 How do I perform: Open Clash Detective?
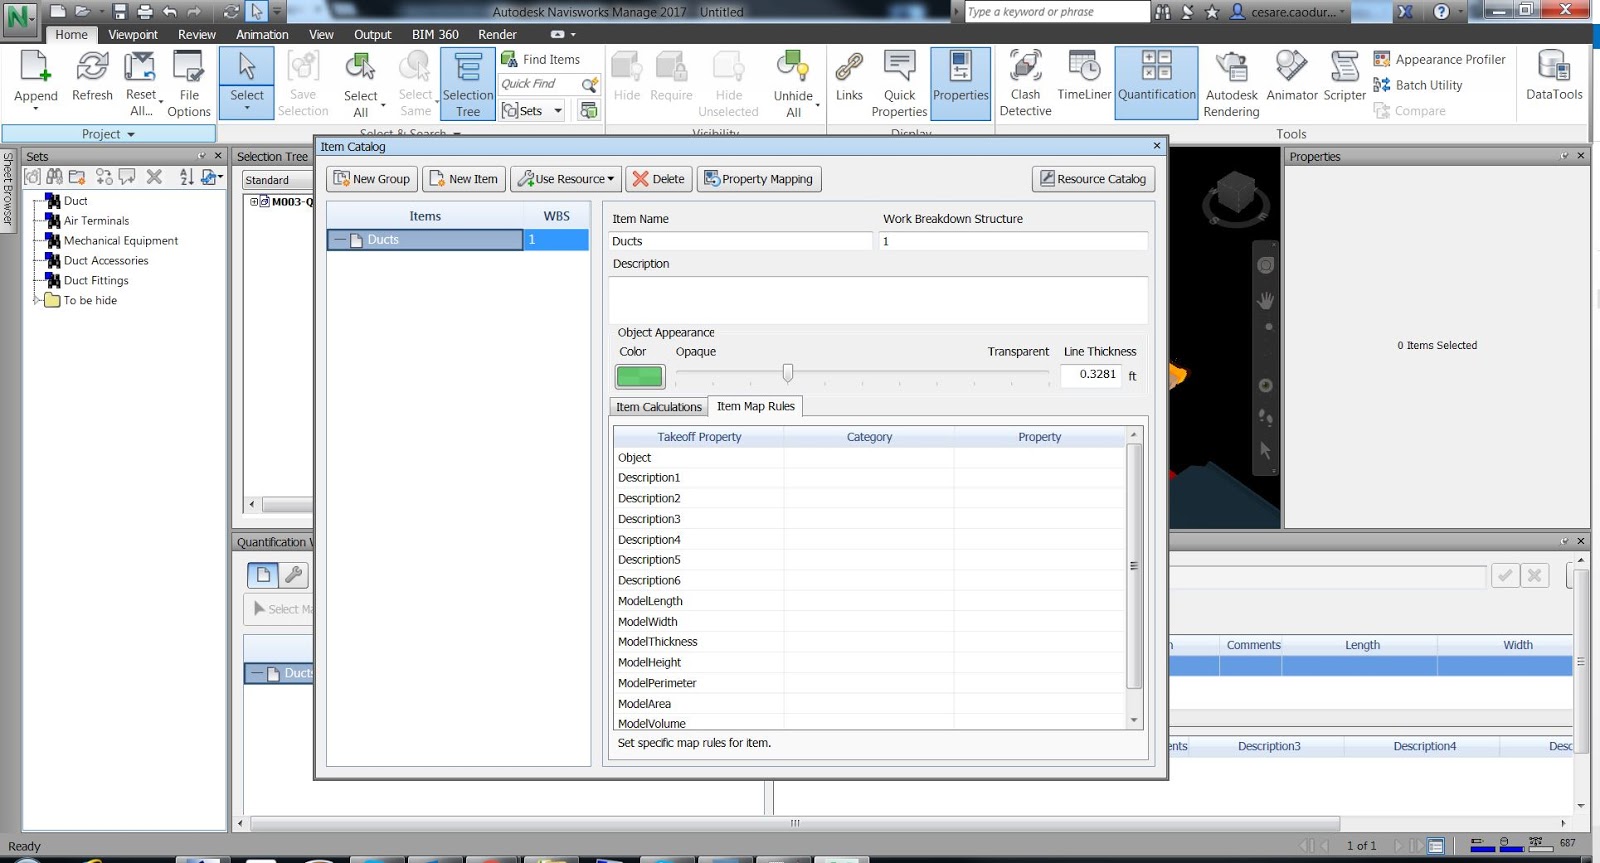1025,84
